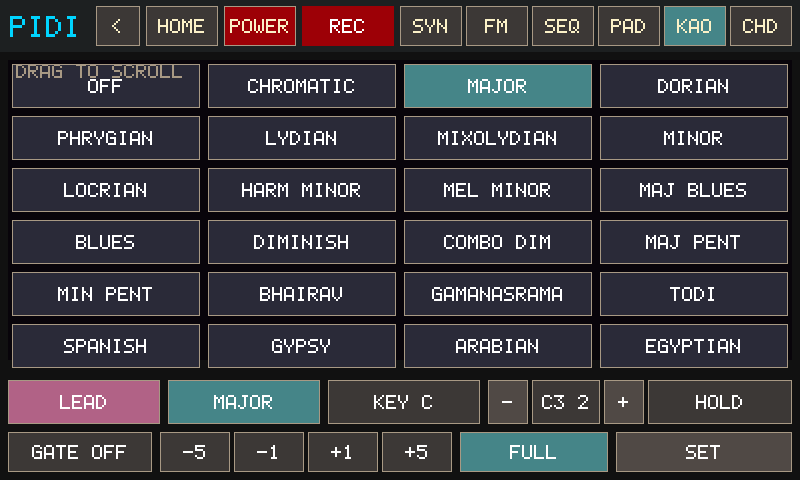
Task: Open the KEY C selector
Action: pyautogui.click(x=404, y=402)
